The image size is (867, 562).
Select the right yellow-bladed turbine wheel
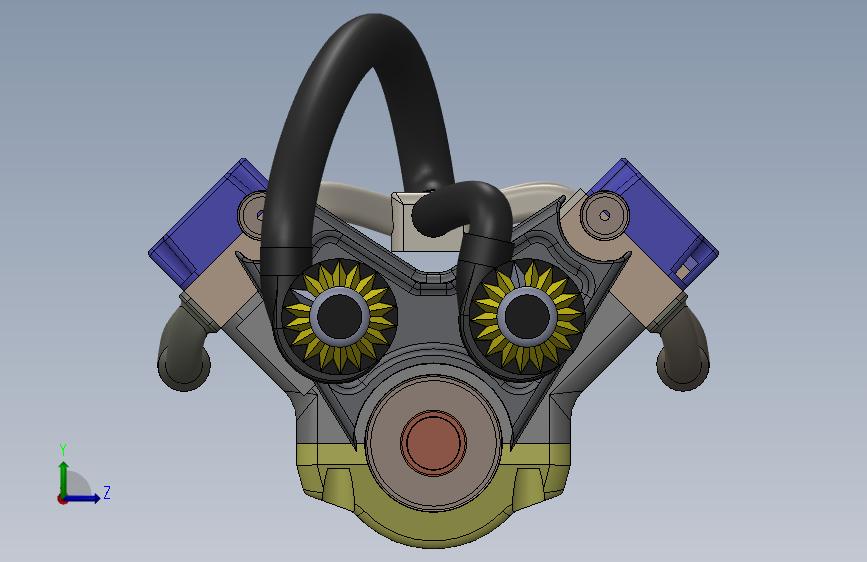tap(526, 315)
